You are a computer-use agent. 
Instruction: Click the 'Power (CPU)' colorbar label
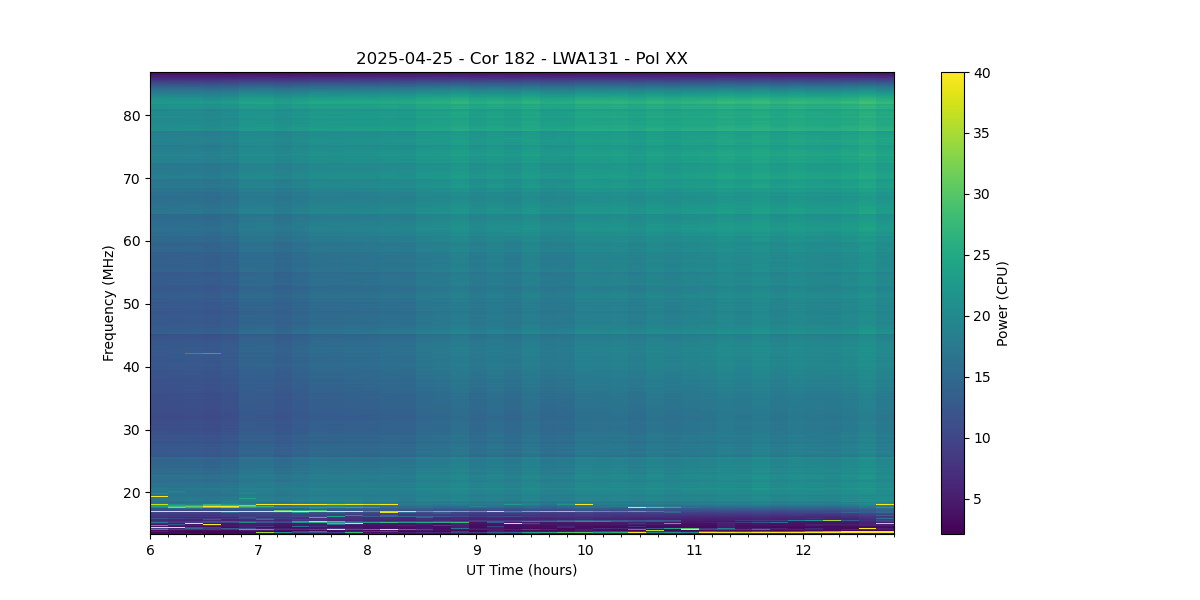pyautogui.click(x=1003, y=303)
